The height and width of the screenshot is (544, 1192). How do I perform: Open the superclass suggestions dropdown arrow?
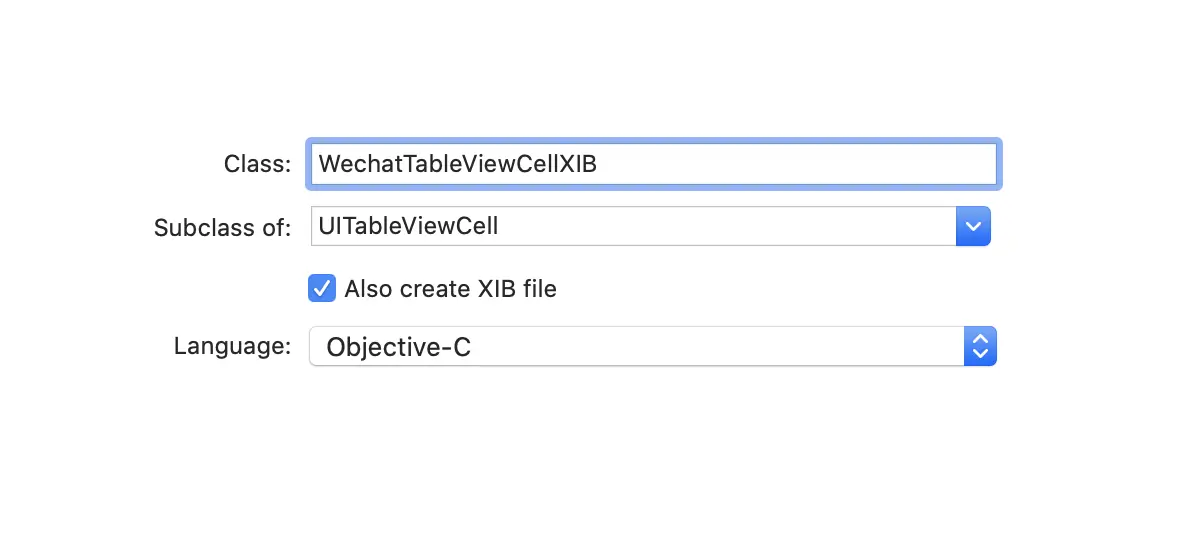pyautogui.click(x=973, y=227)
